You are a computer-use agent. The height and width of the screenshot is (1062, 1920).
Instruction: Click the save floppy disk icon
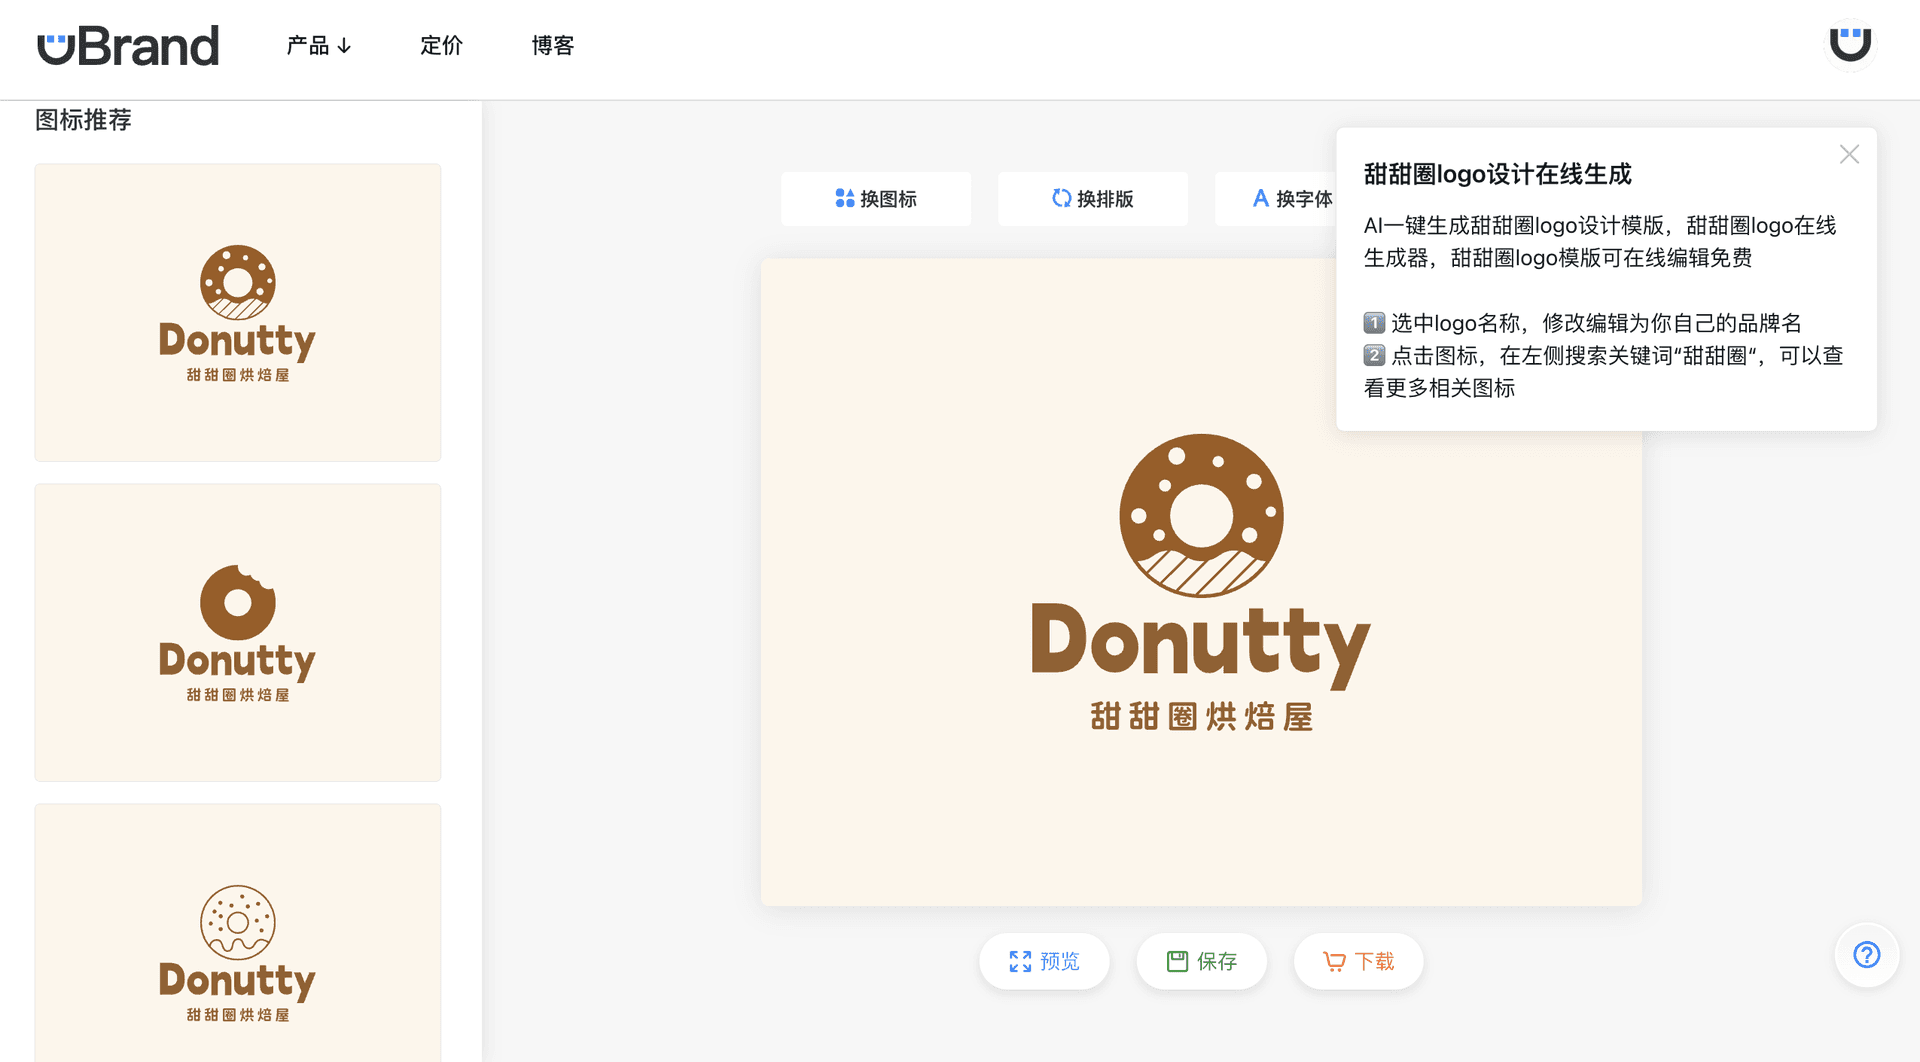(x=1177, y=961)
